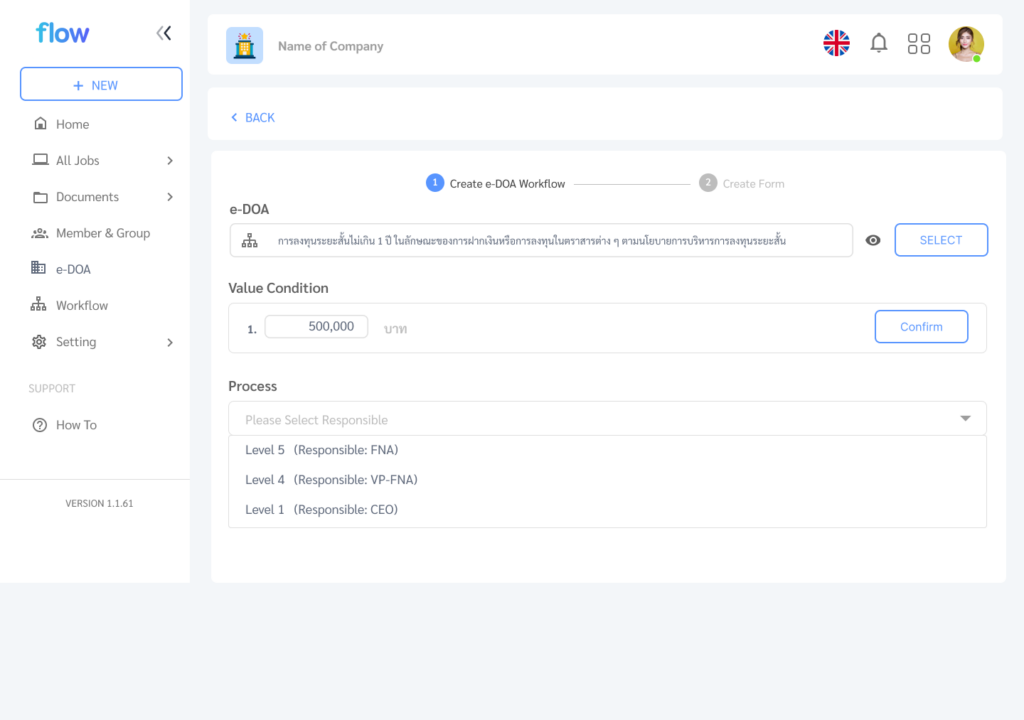Edit the 500,000 value field

point(316,327)
